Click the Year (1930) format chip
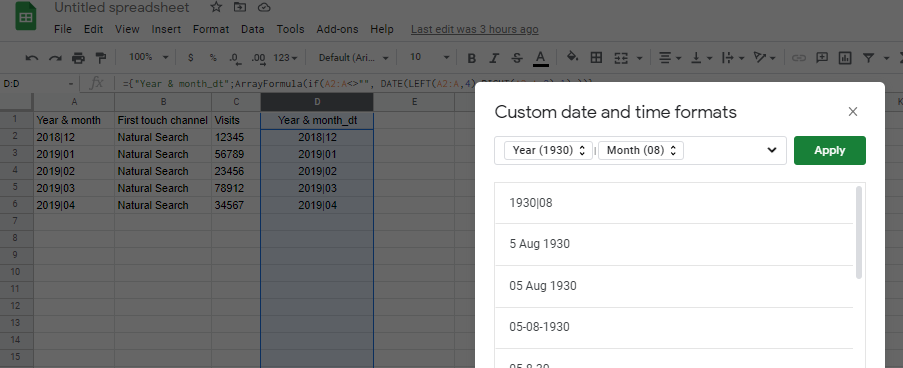This screenshot has width=903, height=368. click(548, 150)
